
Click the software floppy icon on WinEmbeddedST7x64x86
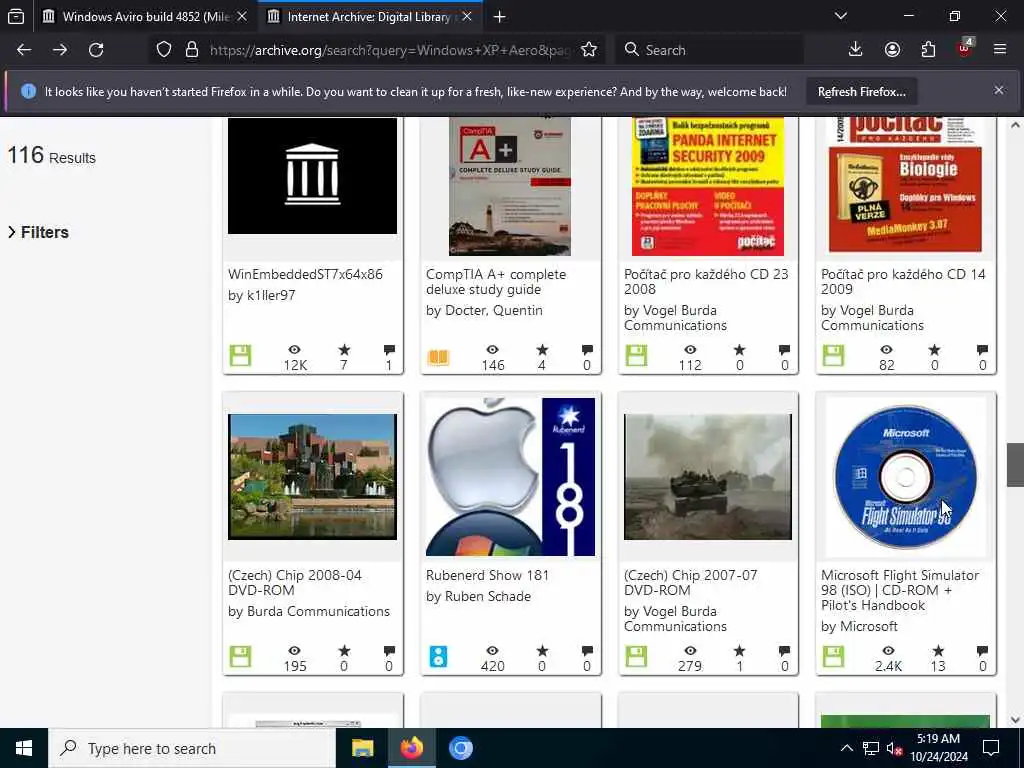click(x=240, y=356)
